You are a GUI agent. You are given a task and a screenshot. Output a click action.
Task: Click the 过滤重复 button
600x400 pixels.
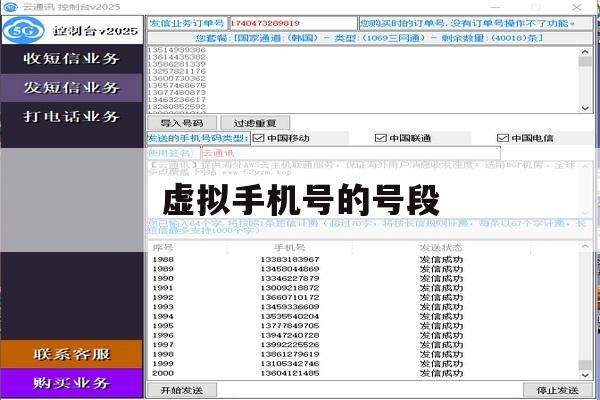255,123
